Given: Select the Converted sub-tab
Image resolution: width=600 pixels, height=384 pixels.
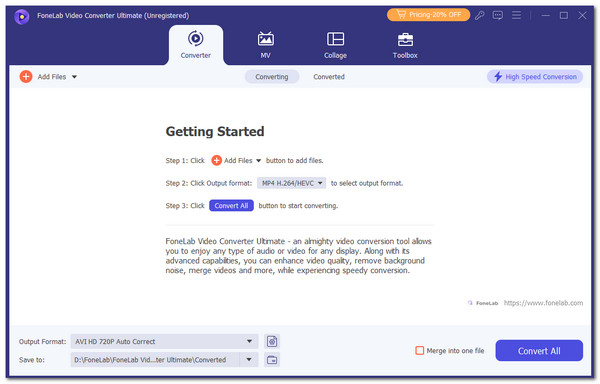Looking at the screenshot, I should 329,77.
